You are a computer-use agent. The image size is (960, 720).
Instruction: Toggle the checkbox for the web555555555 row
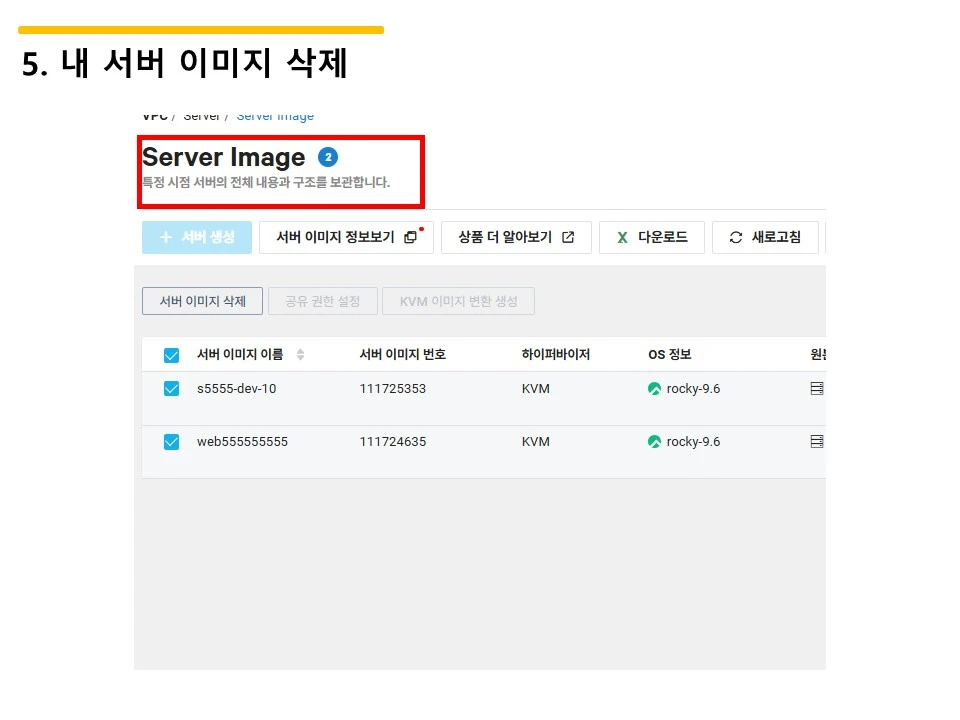pos(171,442)
